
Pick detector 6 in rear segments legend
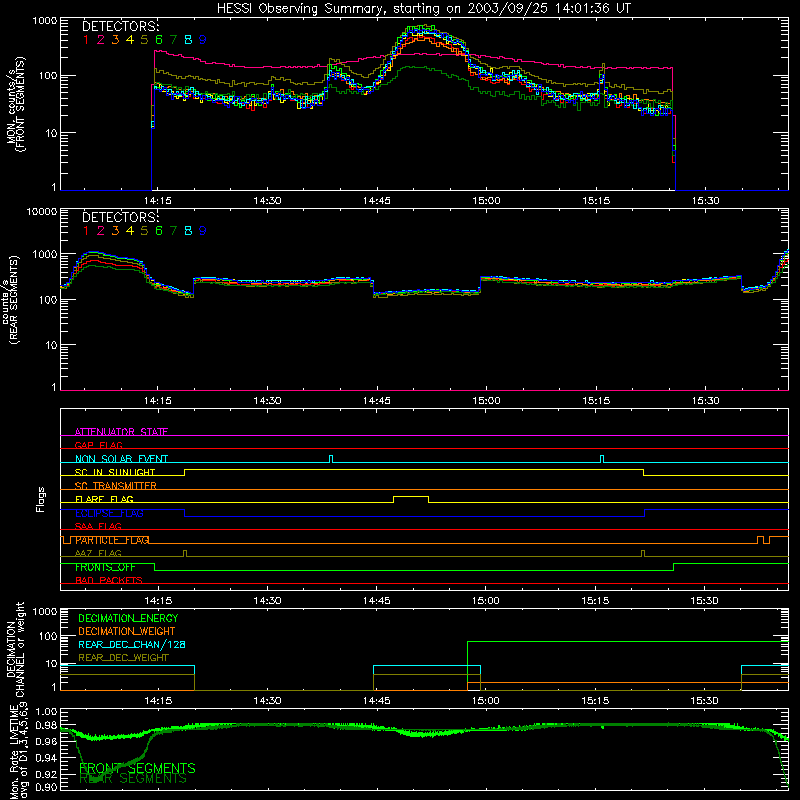pyautogui.click(x=159, y=231)
